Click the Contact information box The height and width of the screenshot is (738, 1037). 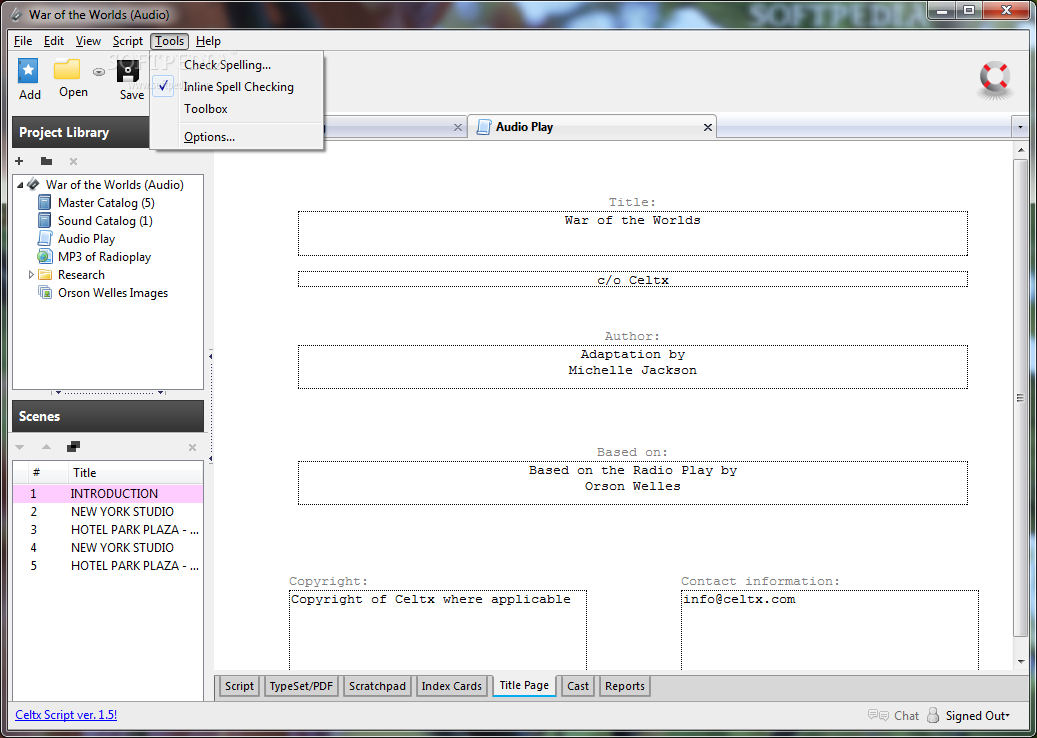coord(830,630)
